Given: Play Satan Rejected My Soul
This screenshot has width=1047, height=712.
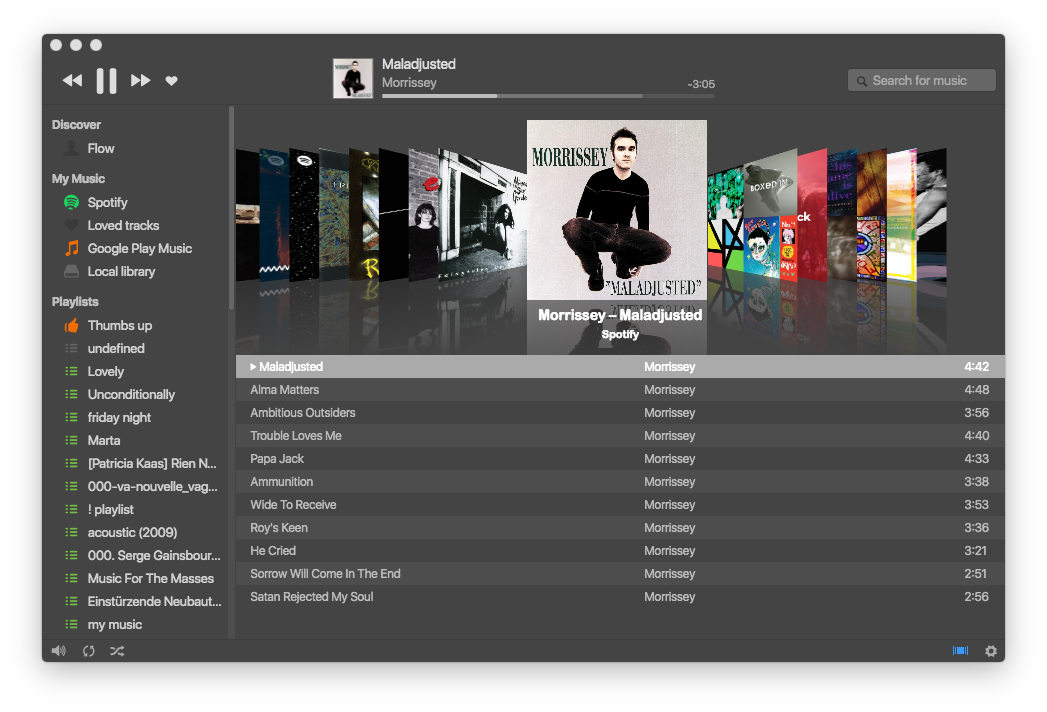Looking at the screenshot, I should [620, 597].
